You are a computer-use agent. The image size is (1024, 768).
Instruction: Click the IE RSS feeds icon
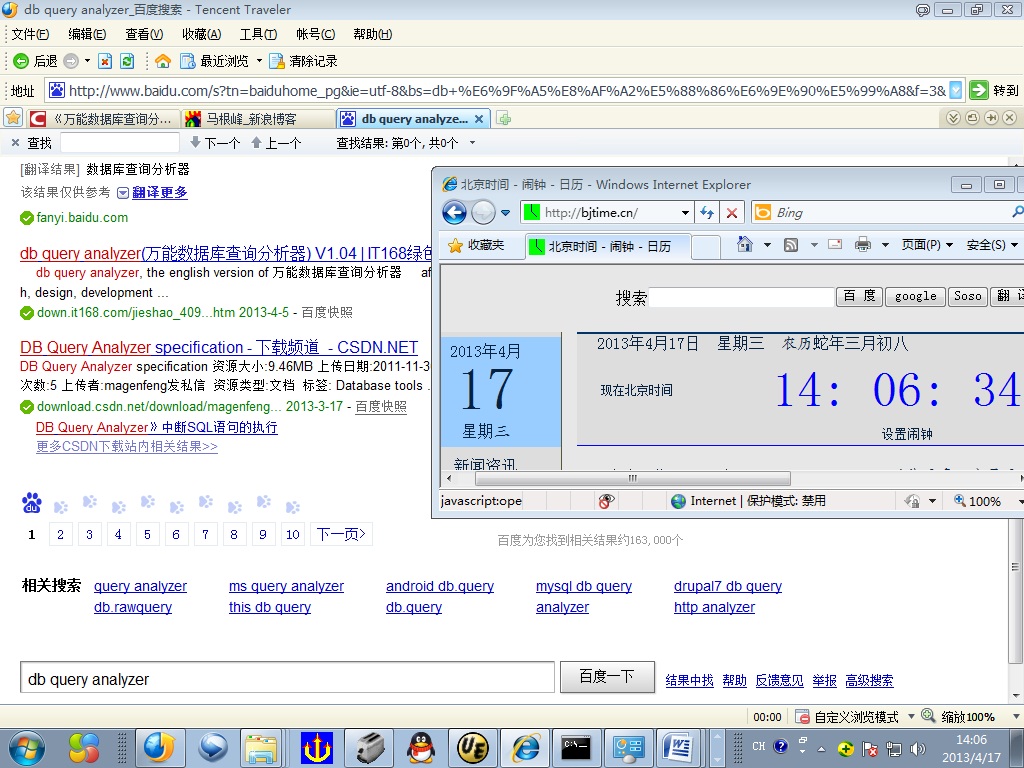click(791, 245)
